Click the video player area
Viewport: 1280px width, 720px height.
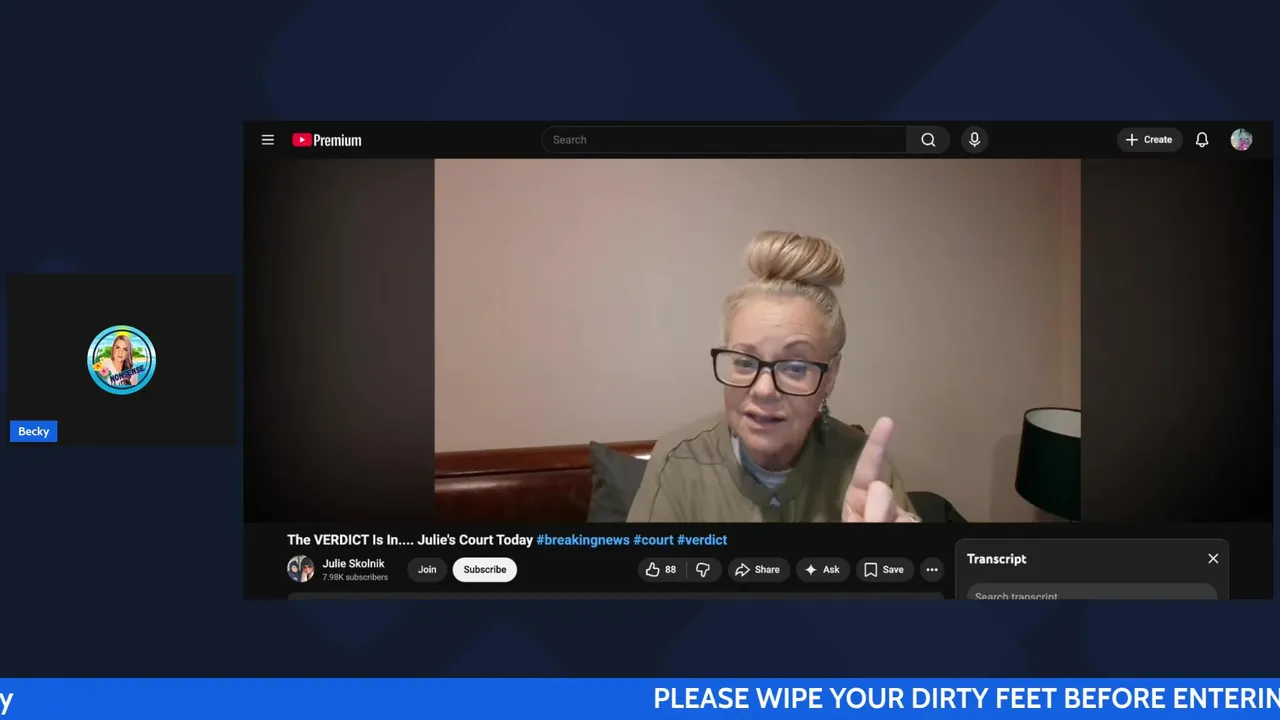tap(757, 340)
